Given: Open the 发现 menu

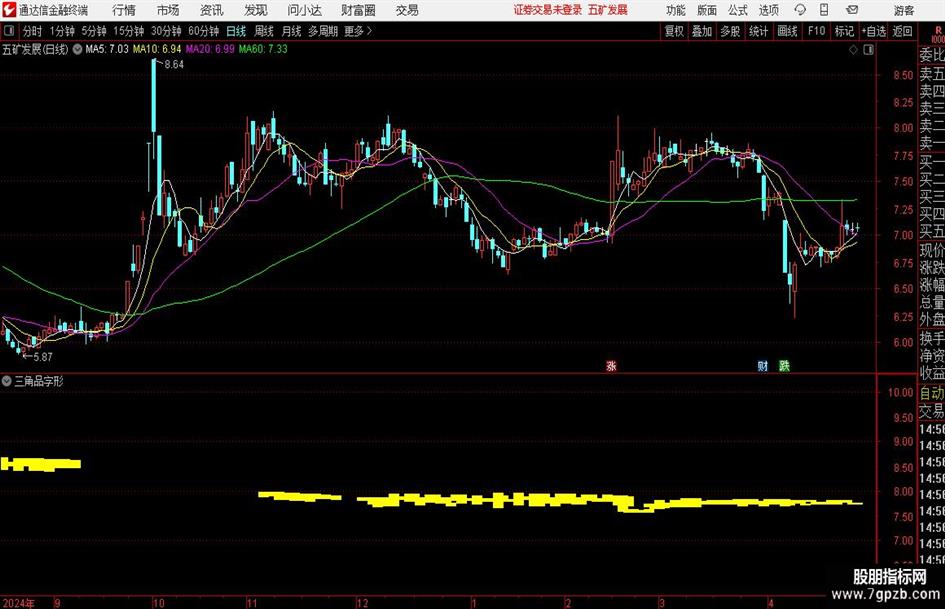Looking at the screenshot, I should pos(256,10).
